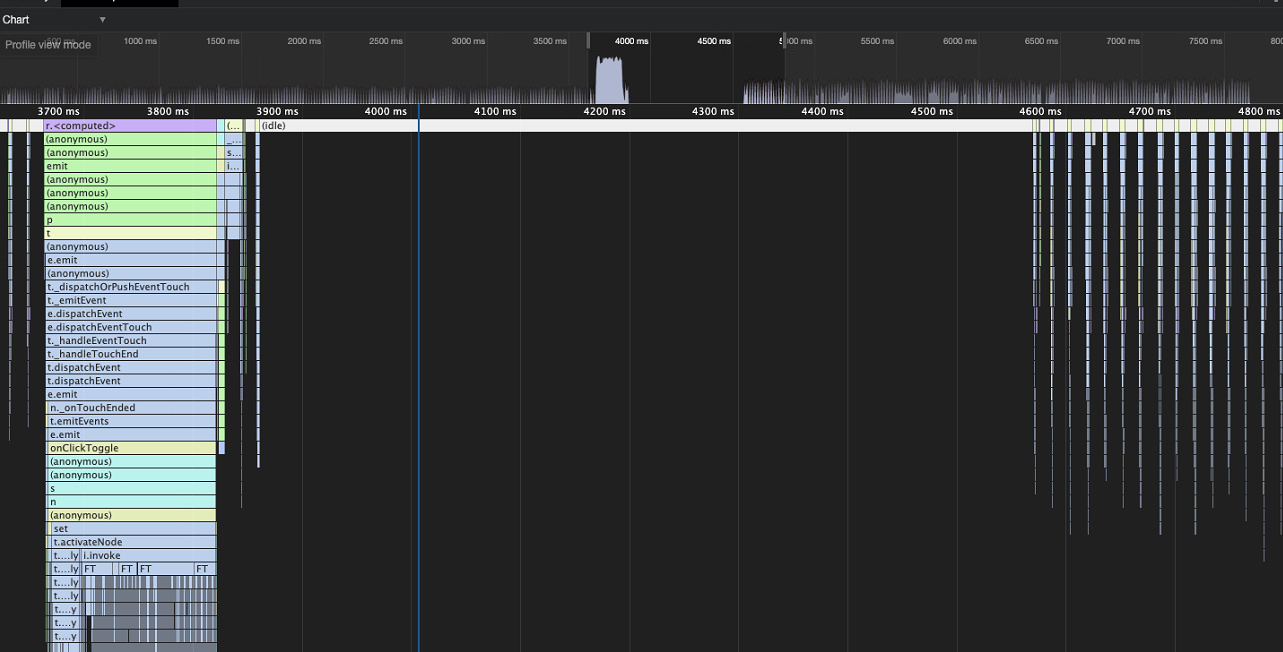Open the Chart view mode dropdown
Image resolution: width=1283 pixels, height=652 pixels.
(54, 20)
